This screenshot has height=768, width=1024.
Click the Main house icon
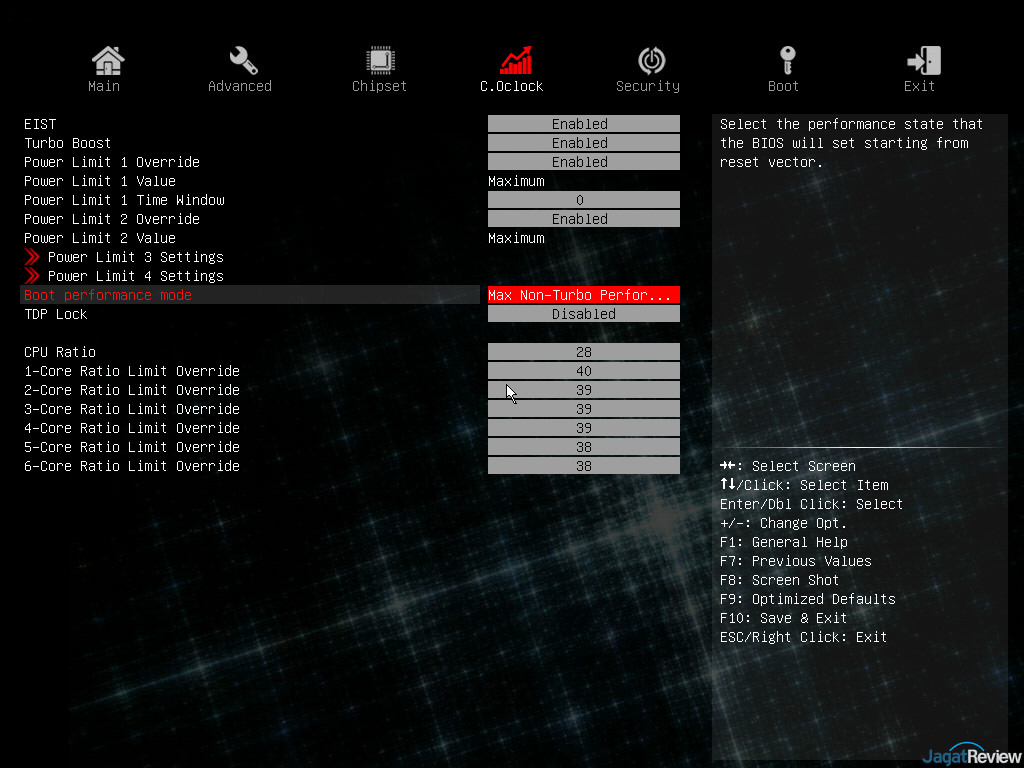pyautogui.click(x=106, y=61)
